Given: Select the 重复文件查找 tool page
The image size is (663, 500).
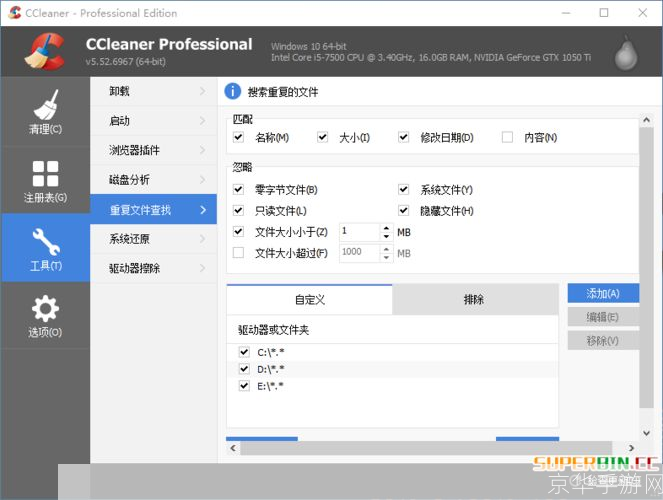Looking at the screenshot, I should [153, 209].
